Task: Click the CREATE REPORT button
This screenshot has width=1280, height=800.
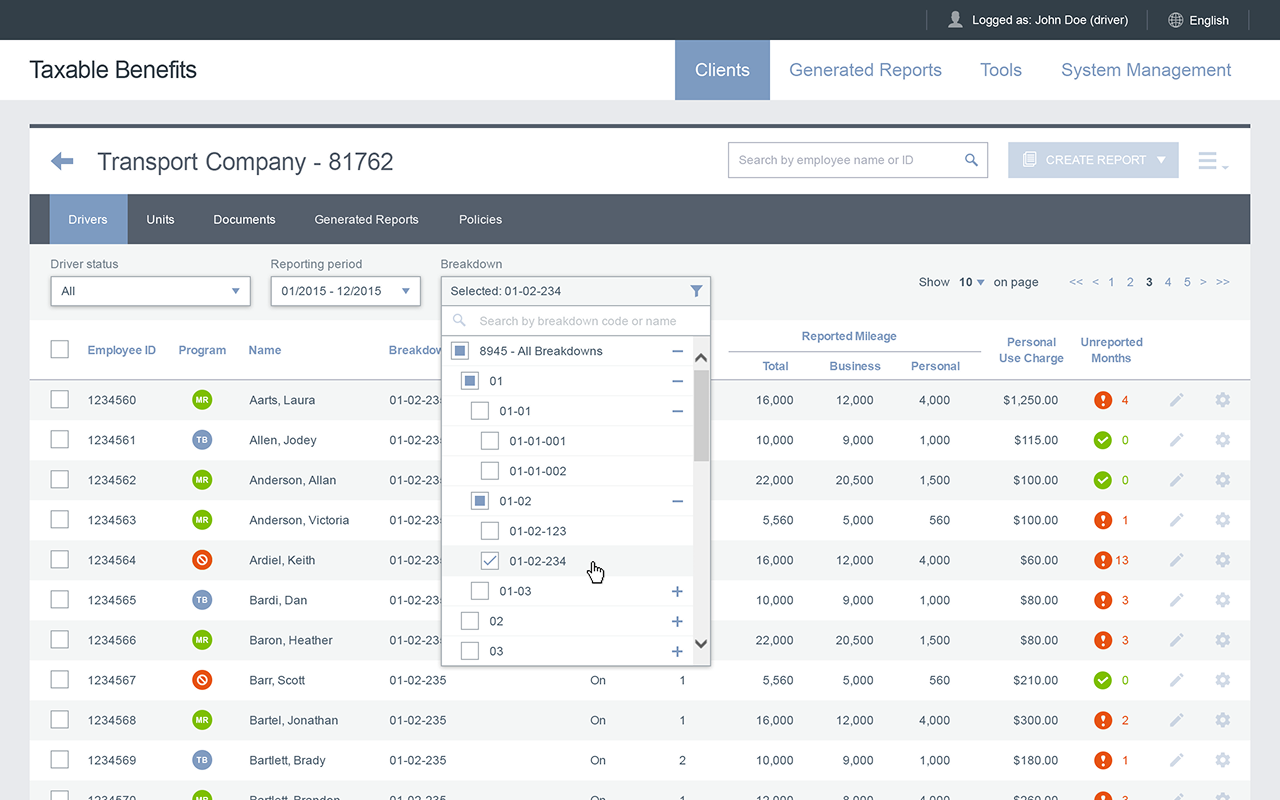Action: coord(1093,160)
